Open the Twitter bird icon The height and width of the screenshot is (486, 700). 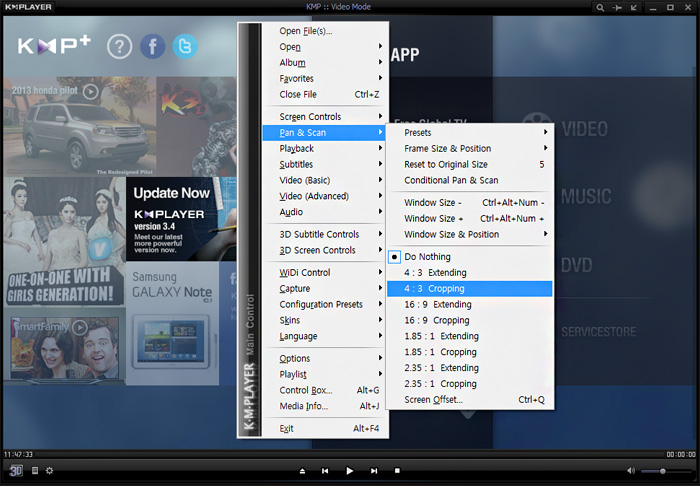click(x=185, y=46)
